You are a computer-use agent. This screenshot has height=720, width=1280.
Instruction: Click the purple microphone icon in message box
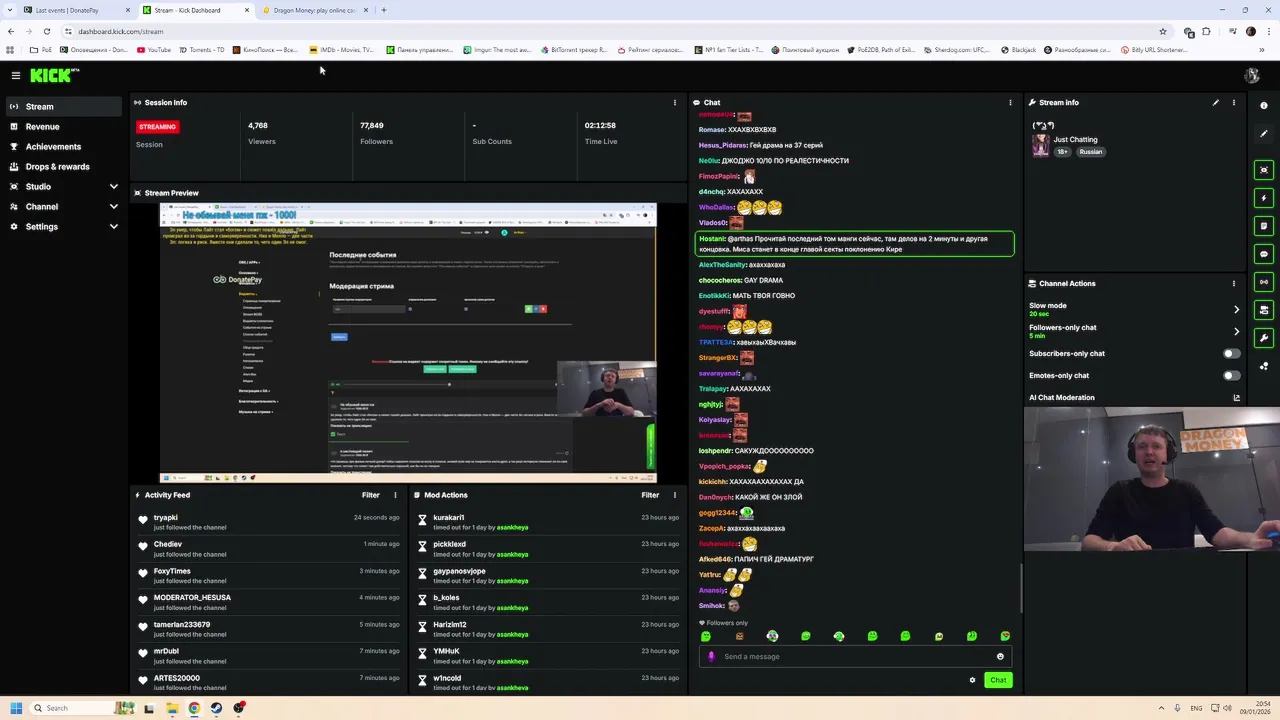pyautogui.click(x=711, y=657)
